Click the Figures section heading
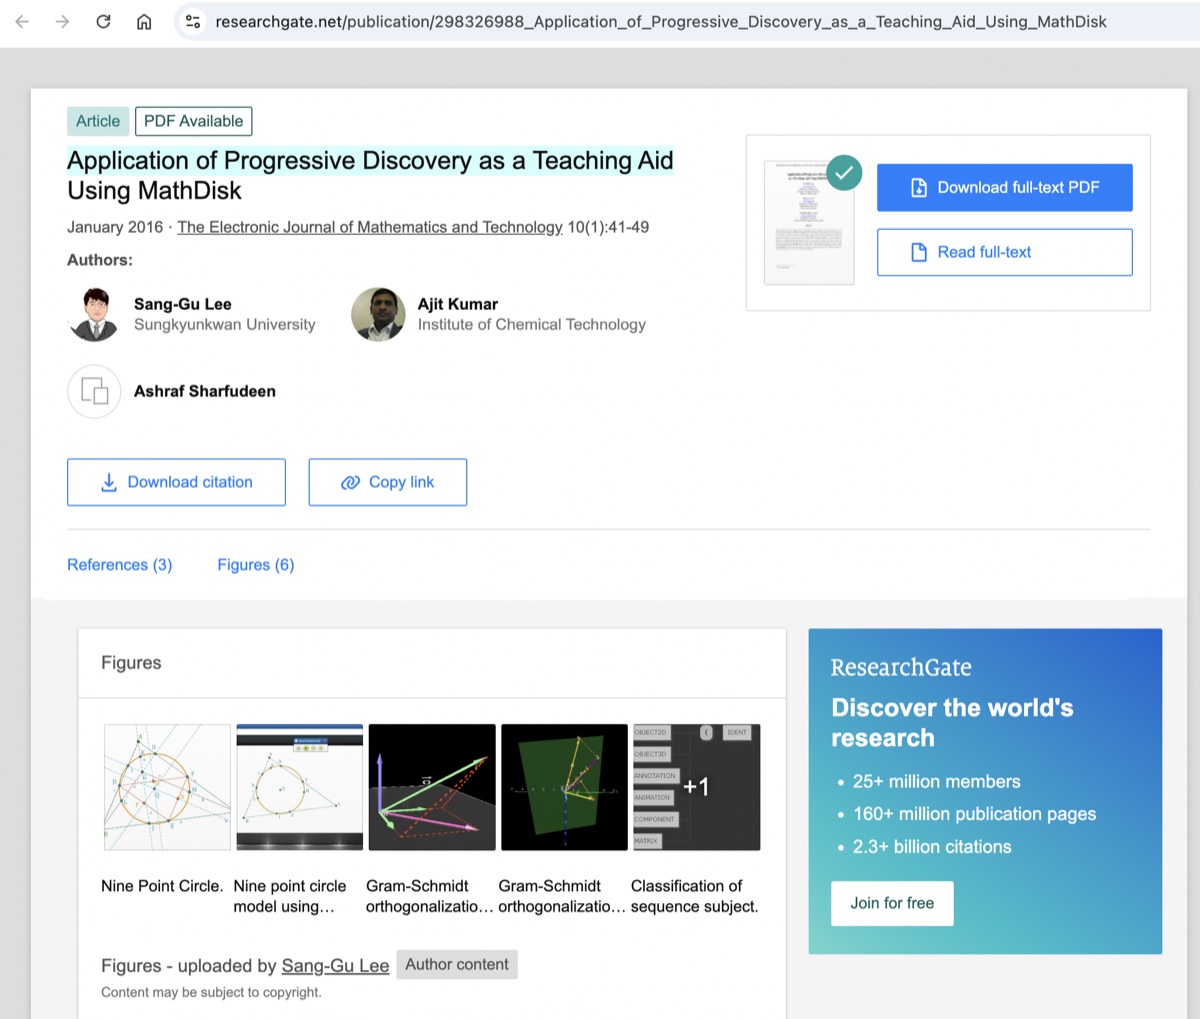 131,663
